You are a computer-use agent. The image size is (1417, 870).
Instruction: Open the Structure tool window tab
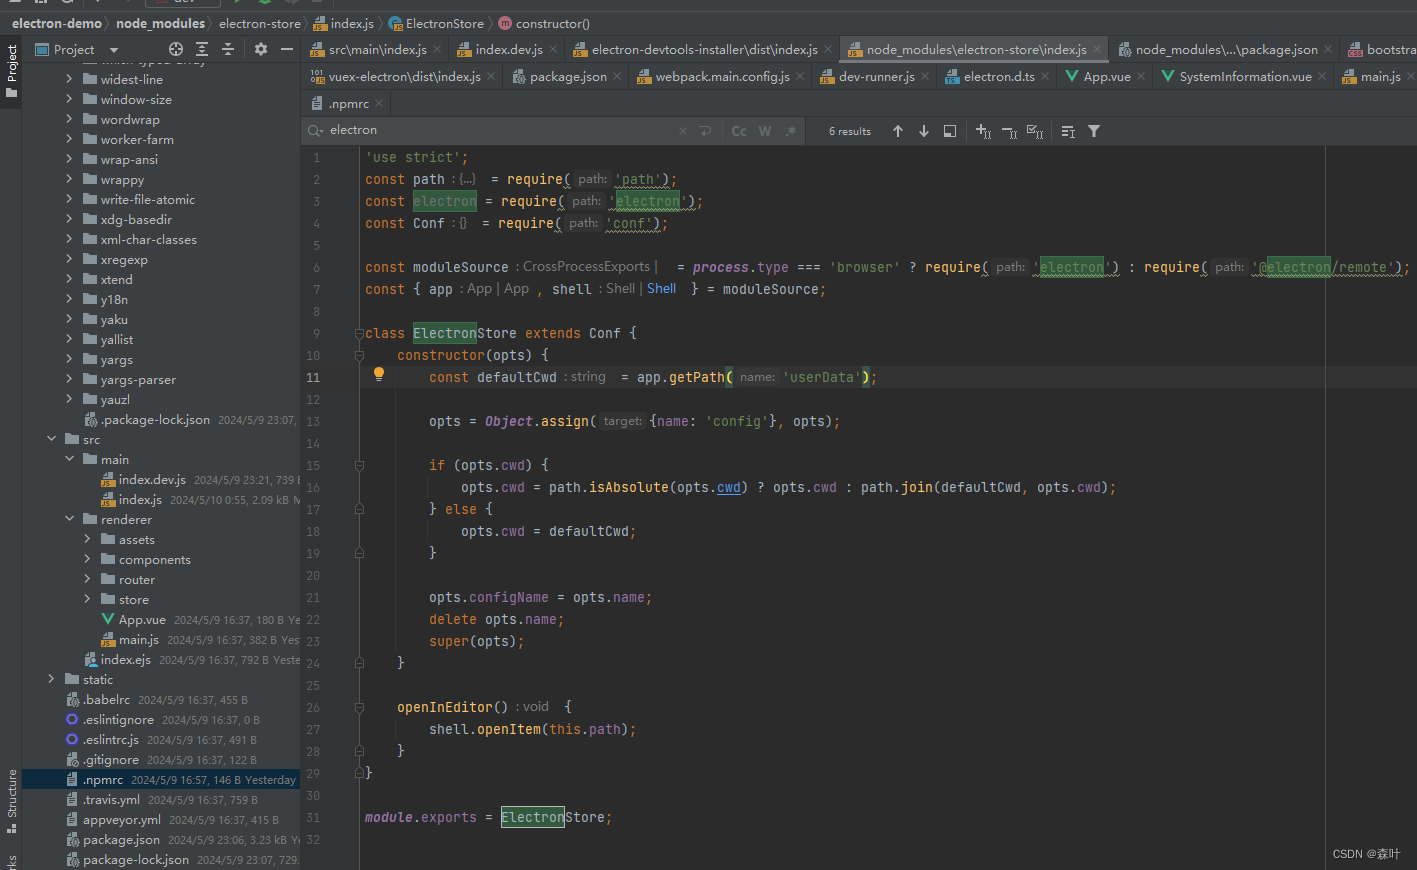[10, 793]
